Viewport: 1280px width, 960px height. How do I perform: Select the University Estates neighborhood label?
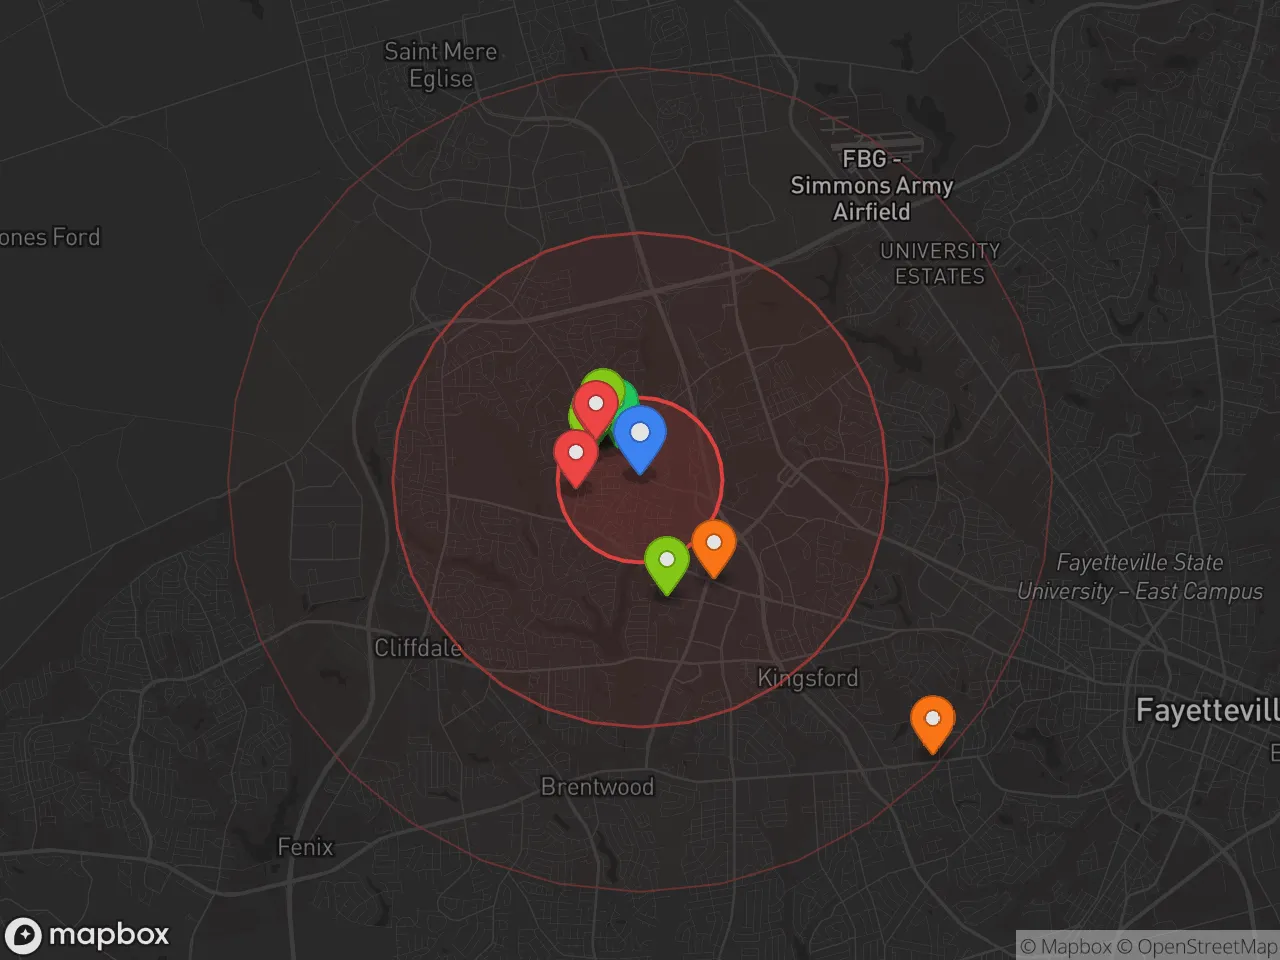939,263
